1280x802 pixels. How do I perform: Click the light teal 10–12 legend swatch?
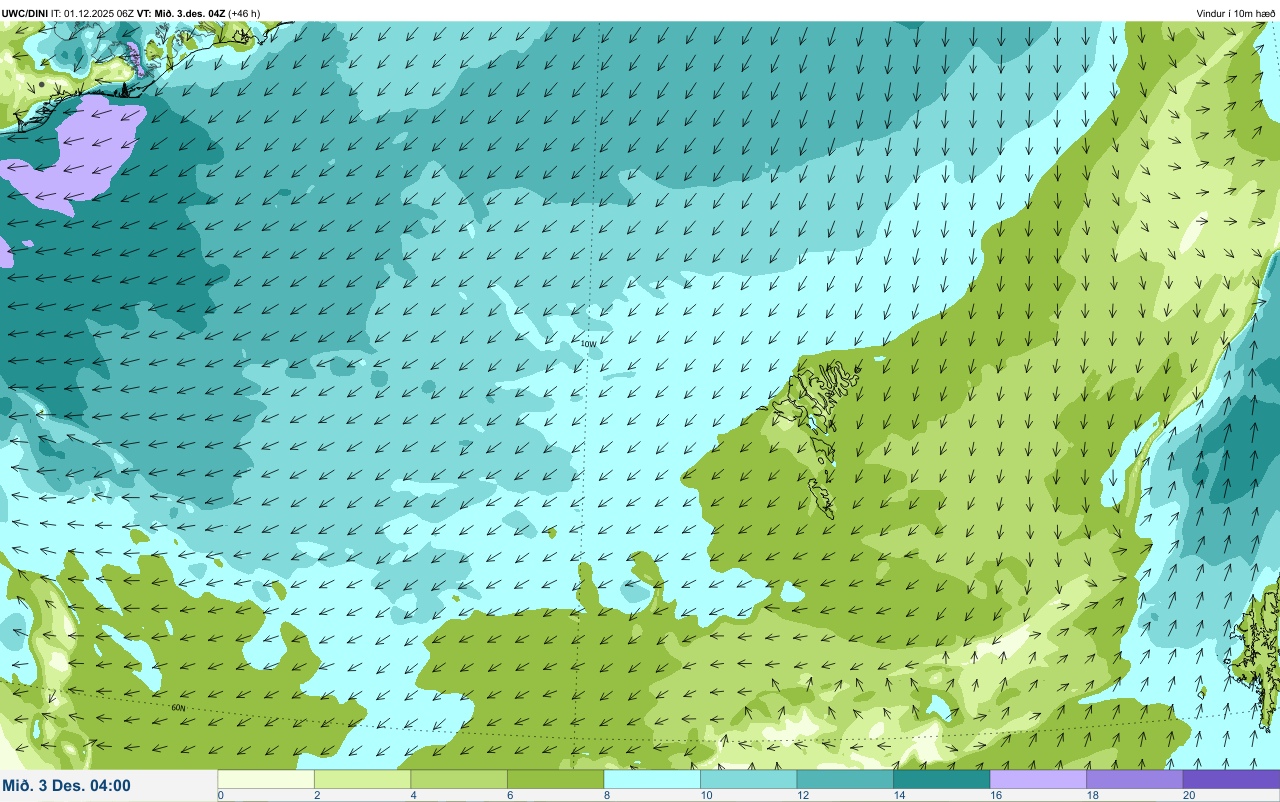[x=748, y=779]
